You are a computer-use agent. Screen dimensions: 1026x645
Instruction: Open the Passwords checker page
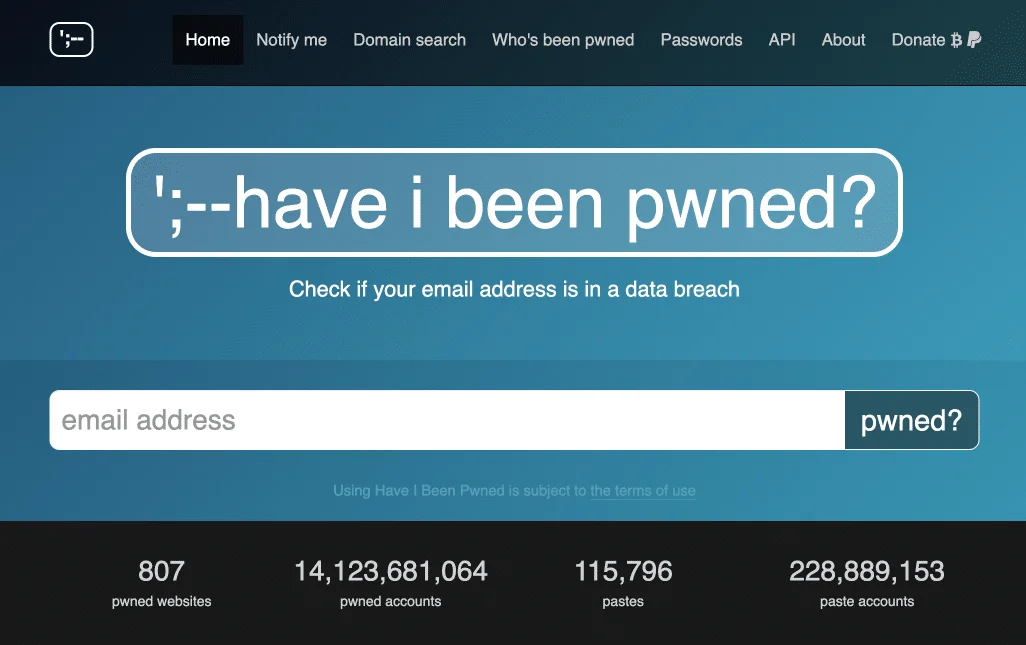701,40
